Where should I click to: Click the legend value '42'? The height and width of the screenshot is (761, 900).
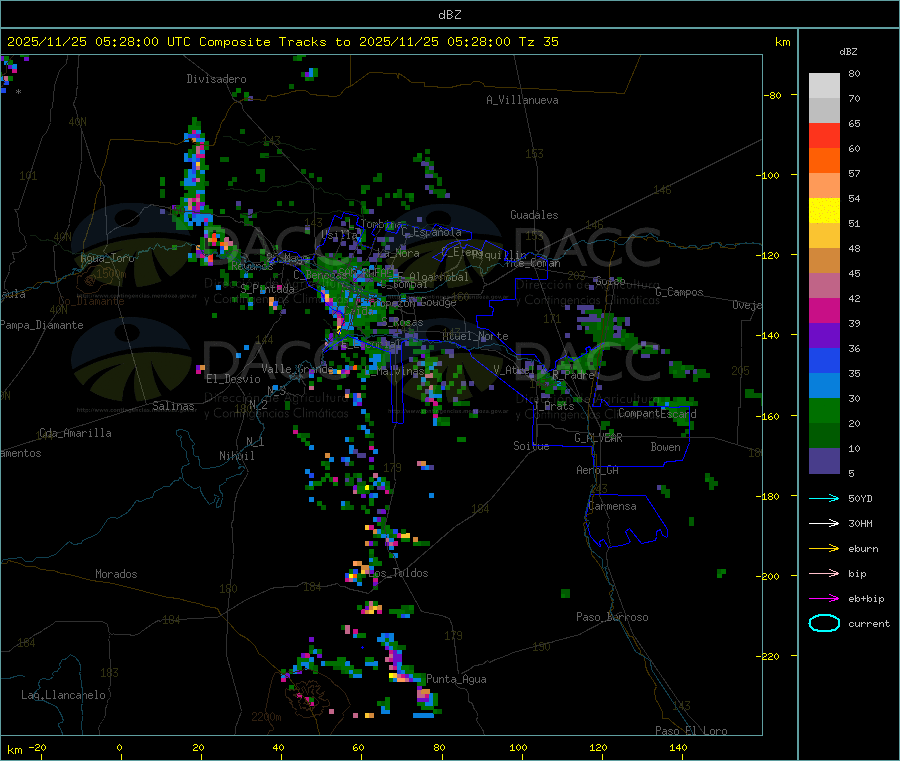coord(854,298)
